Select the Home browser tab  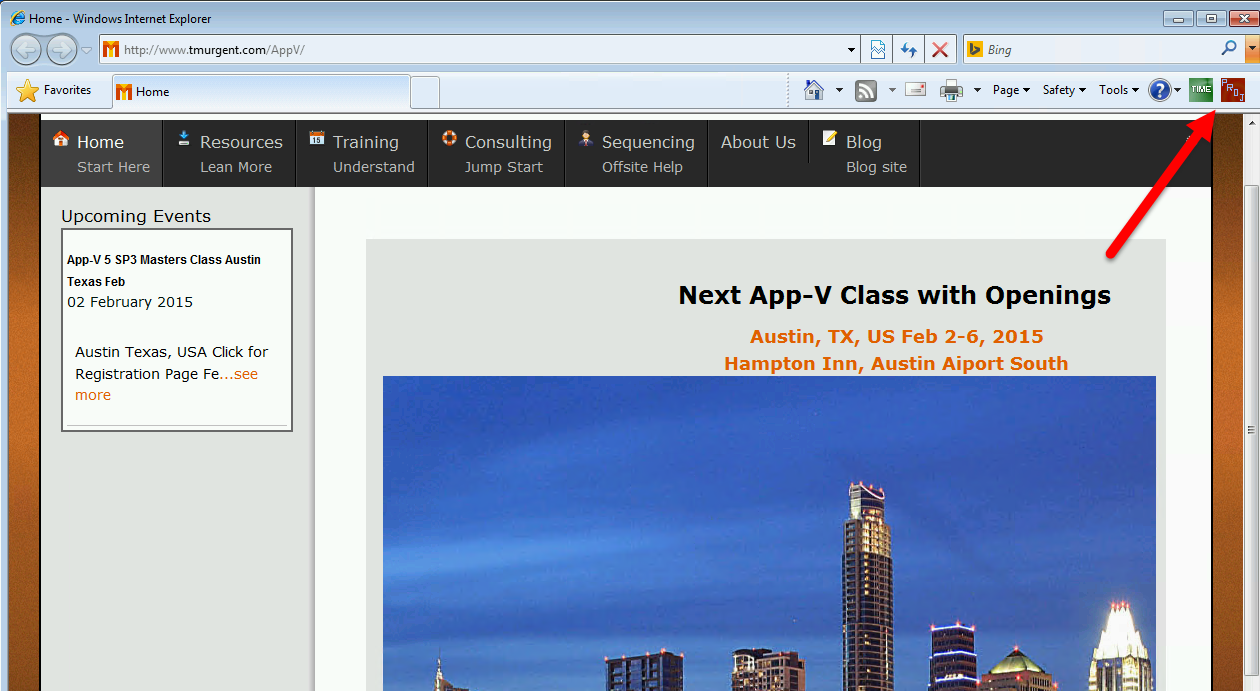[261, 91]
